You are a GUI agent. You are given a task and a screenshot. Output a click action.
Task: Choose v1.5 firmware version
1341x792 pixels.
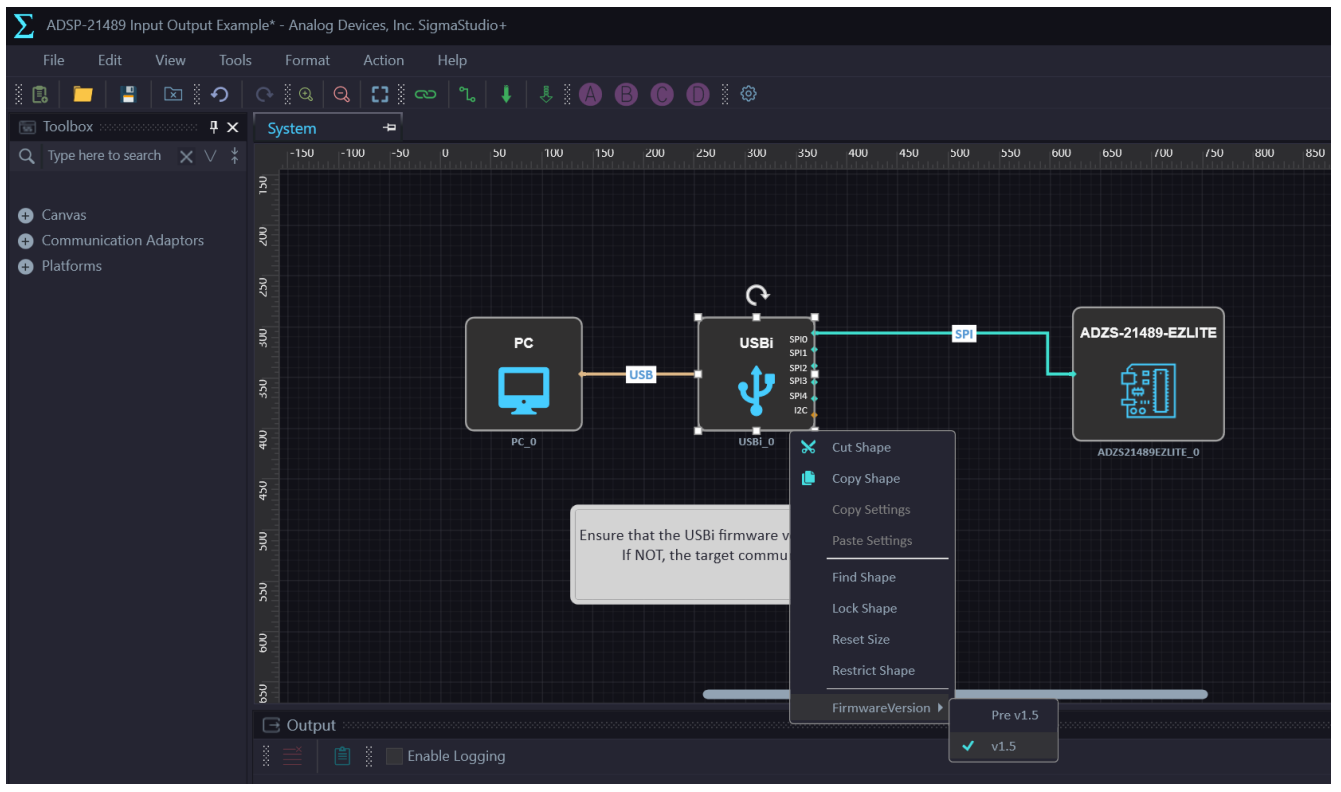(x=1003, y=746)
